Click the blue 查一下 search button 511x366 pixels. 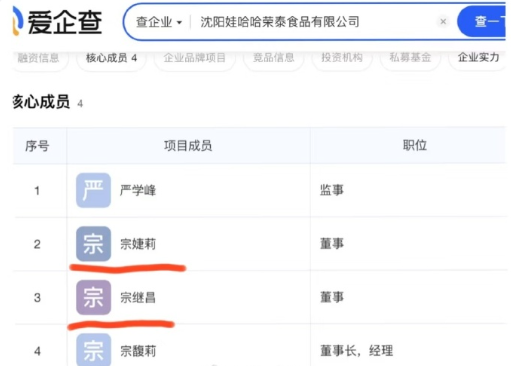[483, 22]
